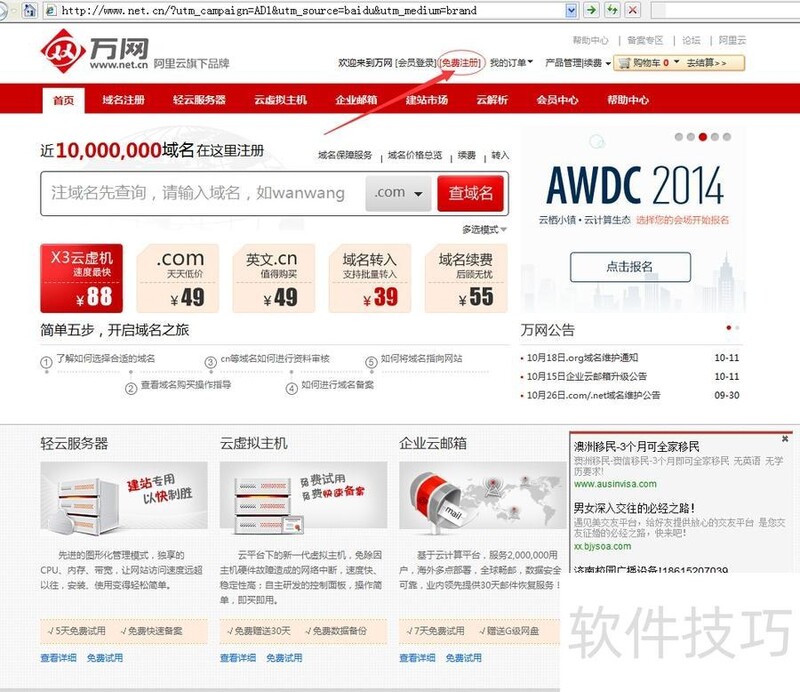The width and height of the screenshot is (800, 692).
Task: Click 查看详细 under 轻云服务器
Action: (x=58, y=658)
